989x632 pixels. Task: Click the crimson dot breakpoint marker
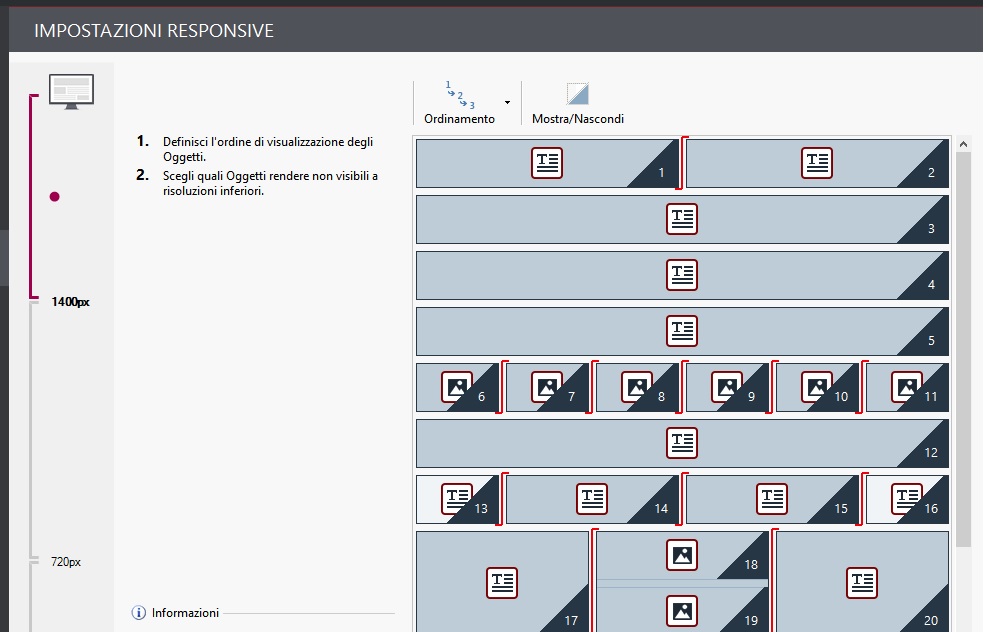[55, 197]
